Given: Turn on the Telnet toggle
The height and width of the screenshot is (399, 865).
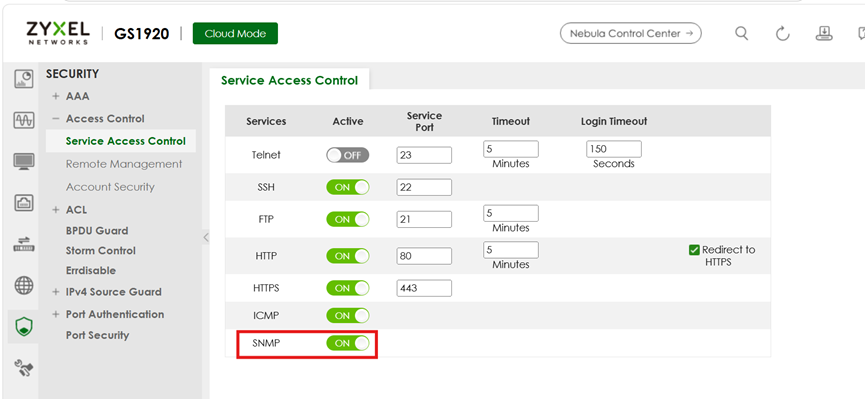Looking at the screenshot, I should pyautogui.click(x=348, y=155).
